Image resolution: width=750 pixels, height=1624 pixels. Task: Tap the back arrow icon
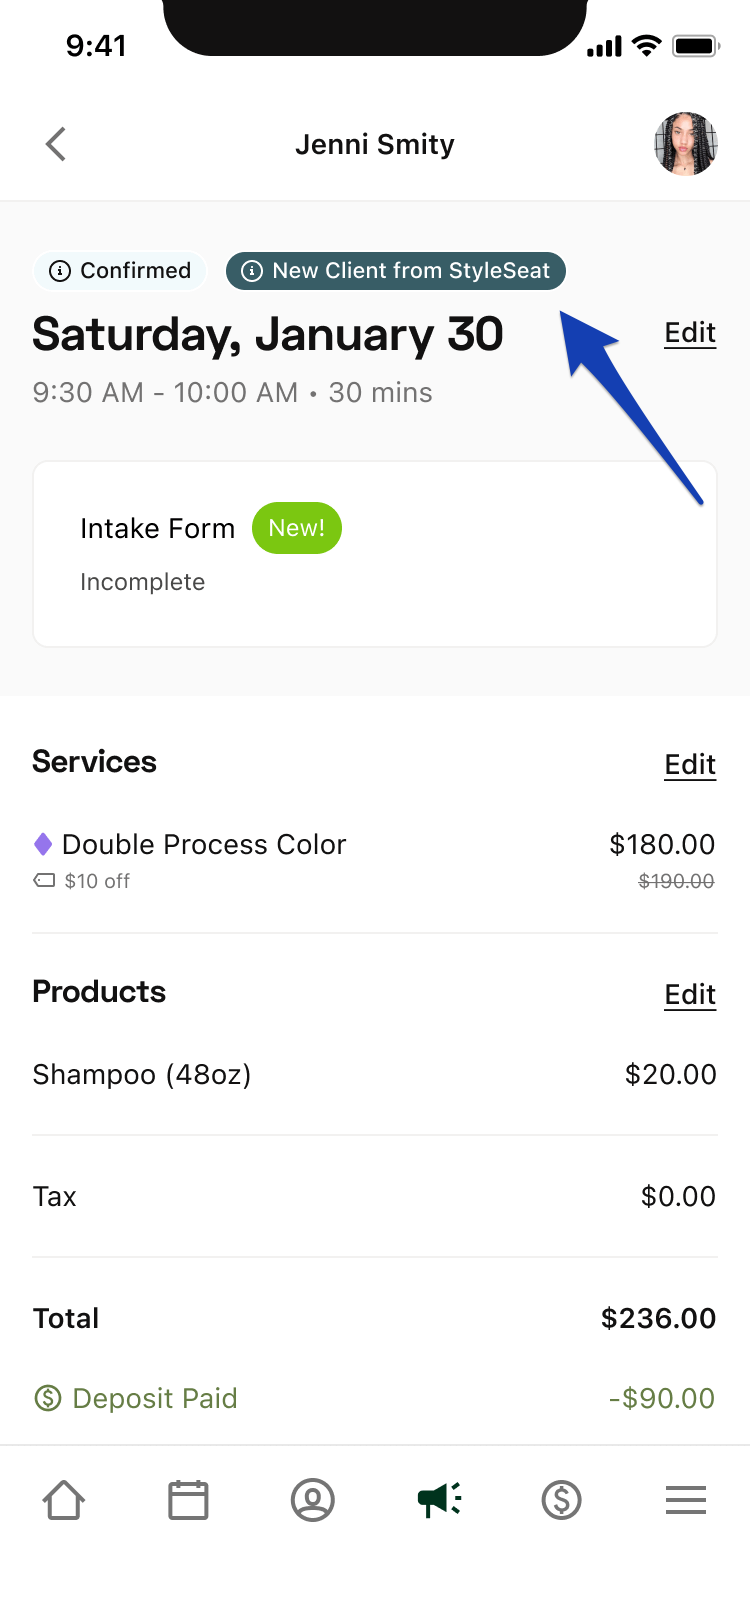56,144
